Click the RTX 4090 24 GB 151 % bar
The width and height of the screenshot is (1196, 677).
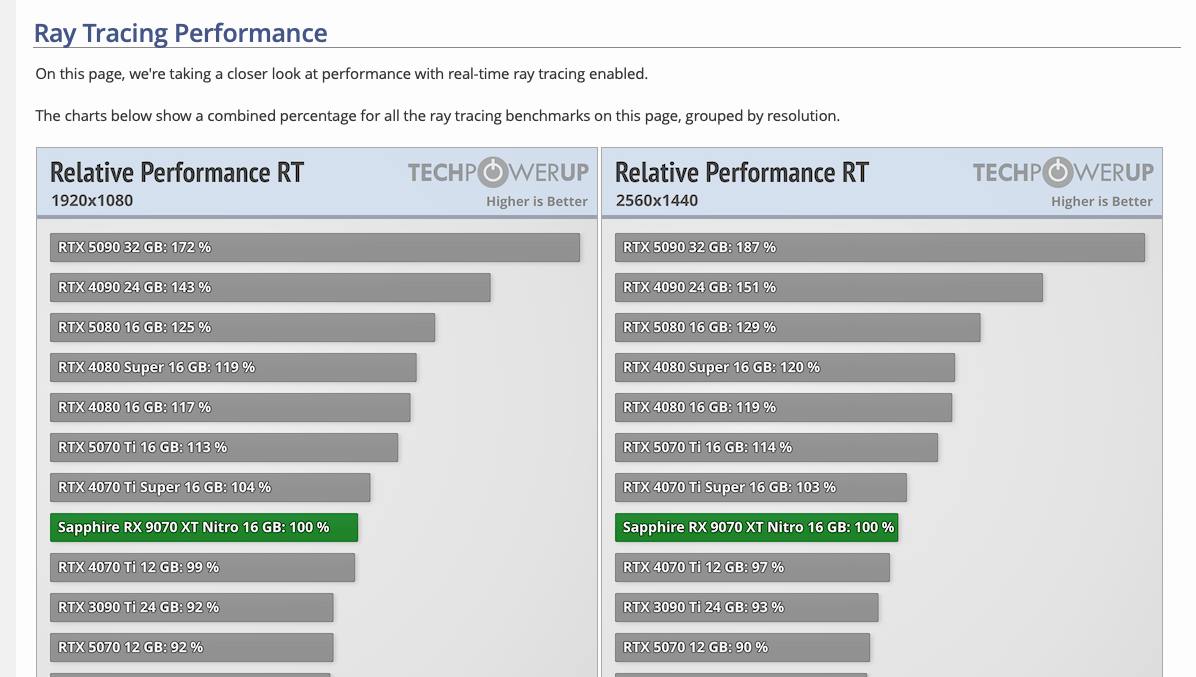pos(828,288)
